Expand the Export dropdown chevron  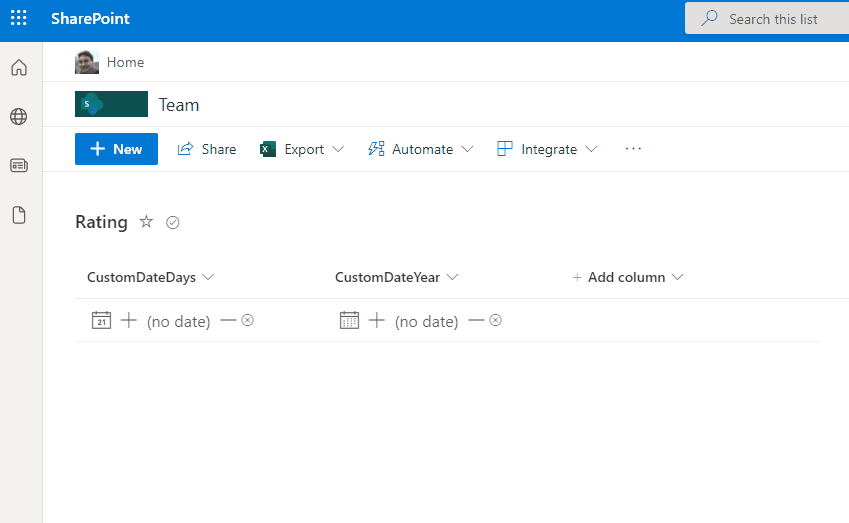(x=338, y=149)
